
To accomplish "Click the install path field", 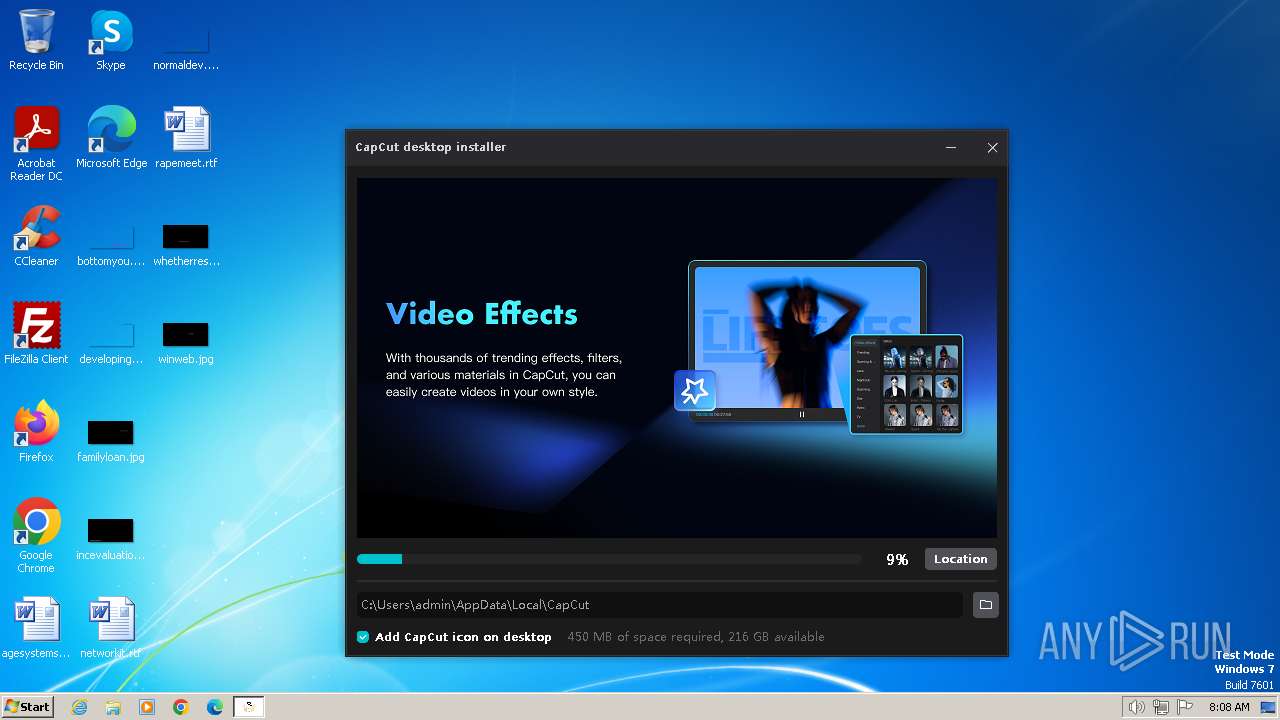I will tap(660, 605).
